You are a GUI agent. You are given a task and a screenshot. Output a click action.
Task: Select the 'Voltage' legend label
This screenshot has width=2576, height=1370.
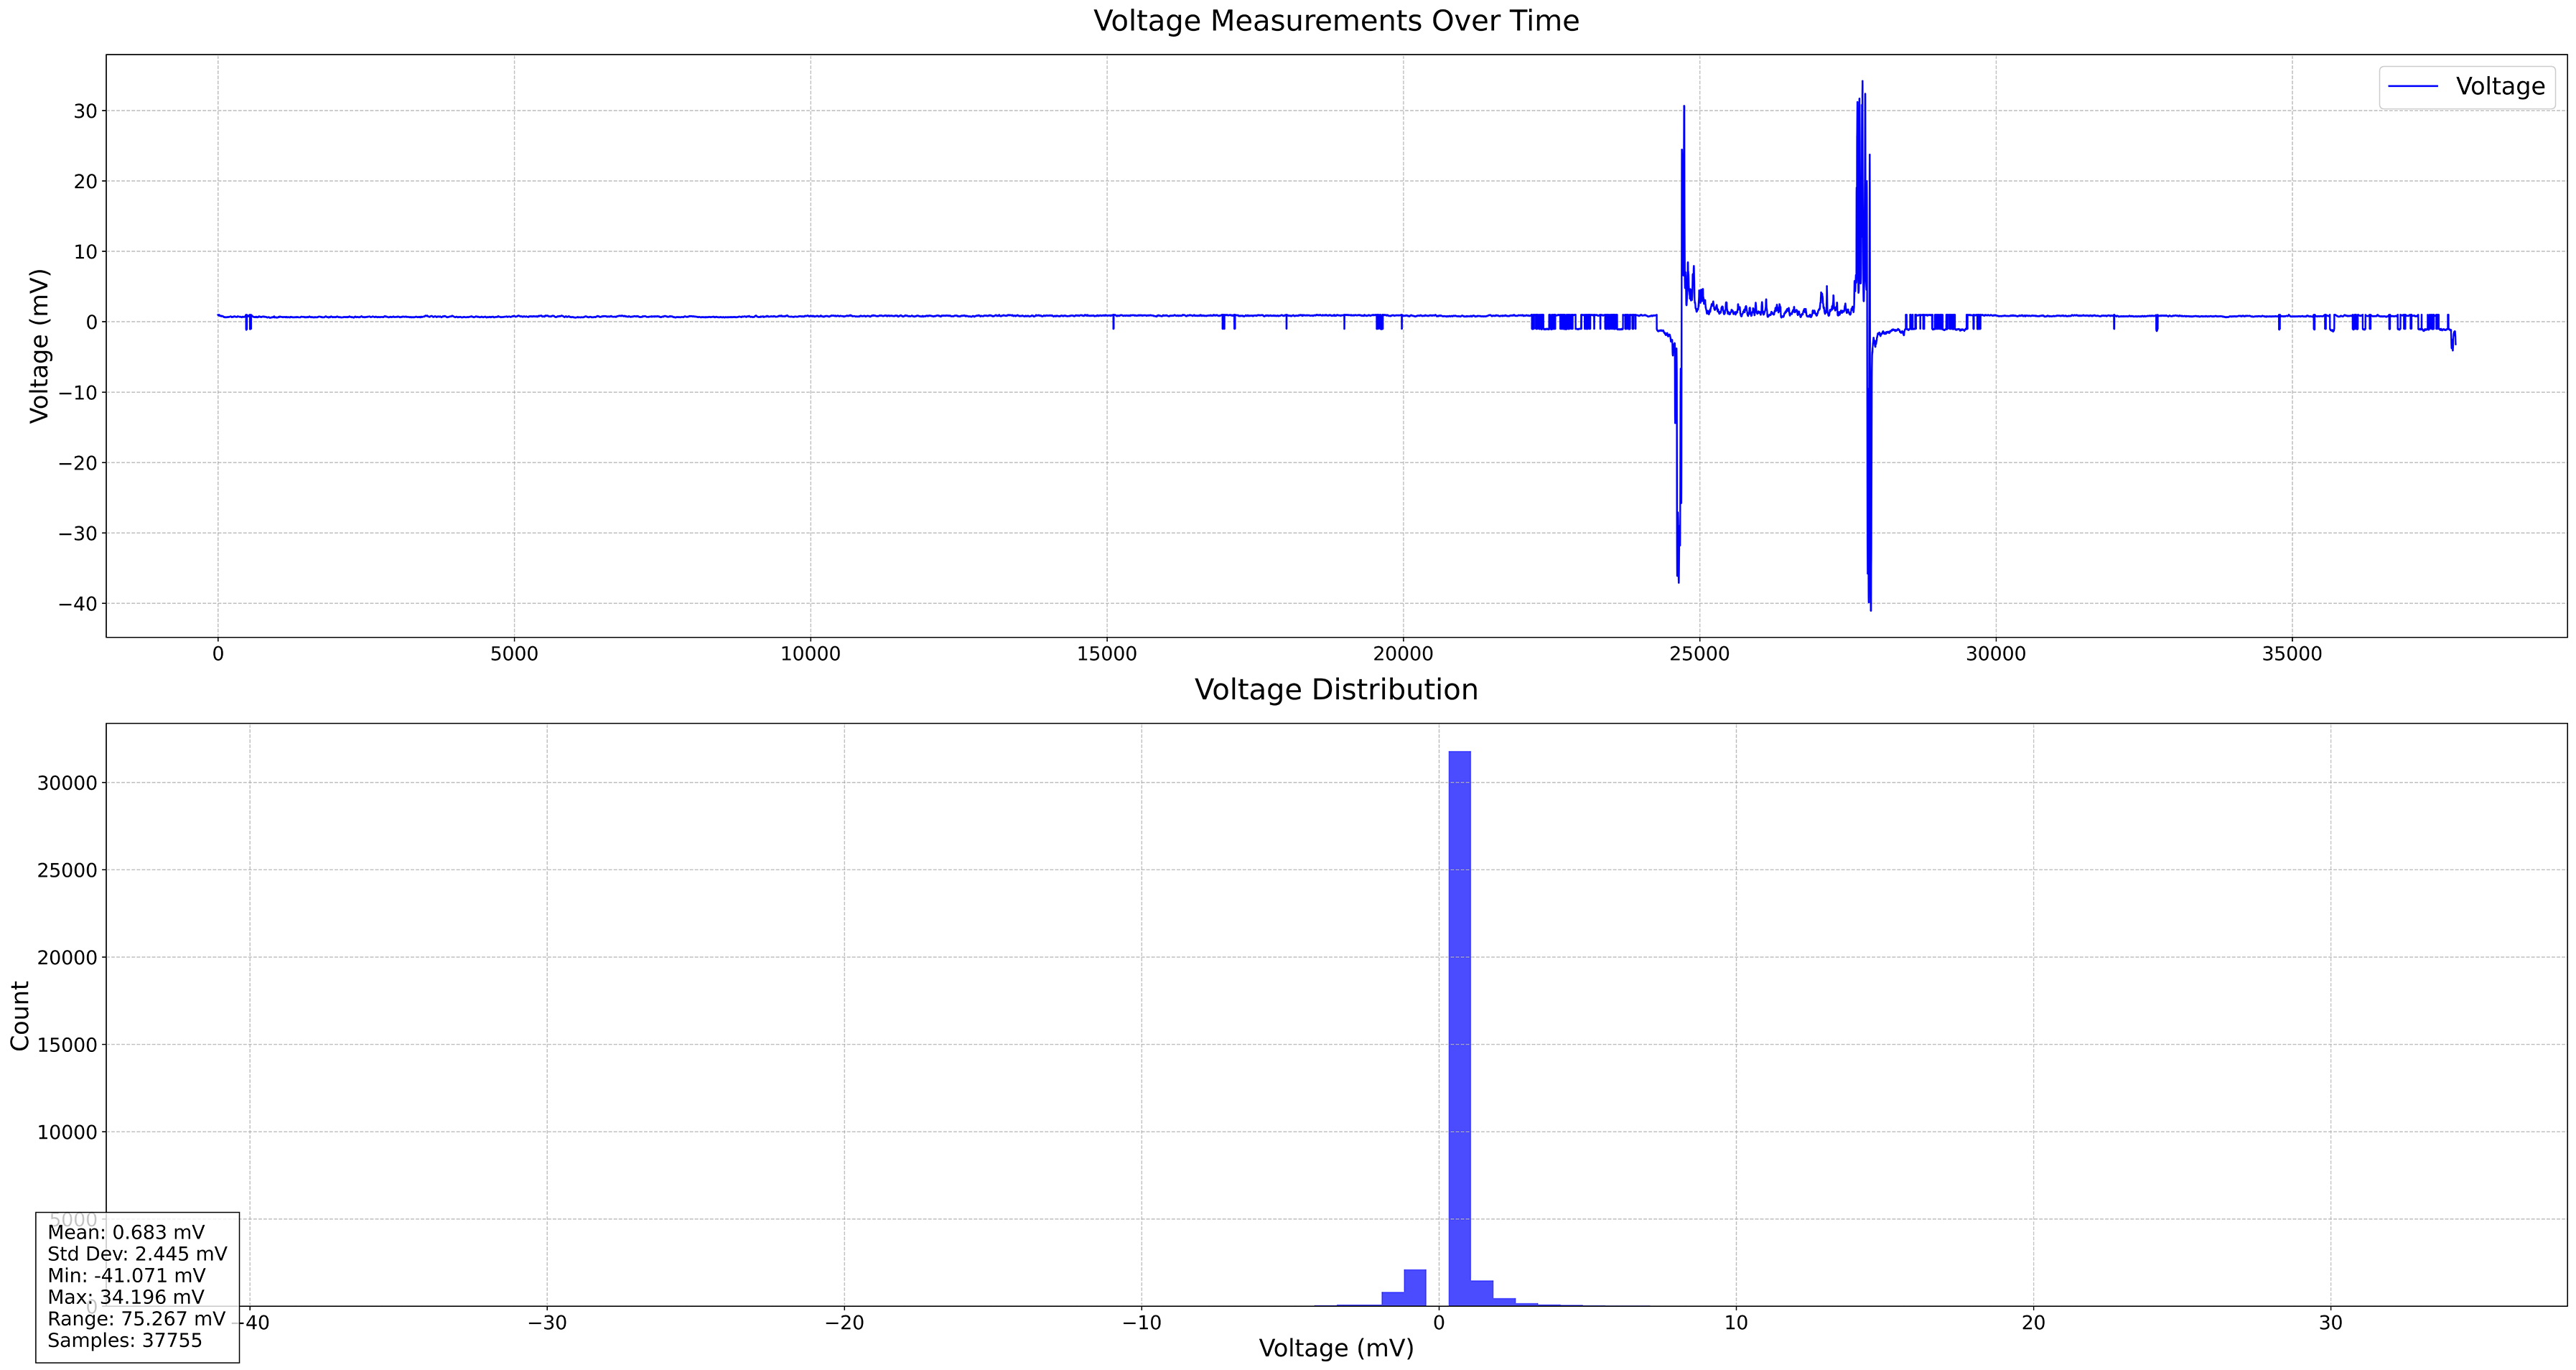[x=2500, y=87]
